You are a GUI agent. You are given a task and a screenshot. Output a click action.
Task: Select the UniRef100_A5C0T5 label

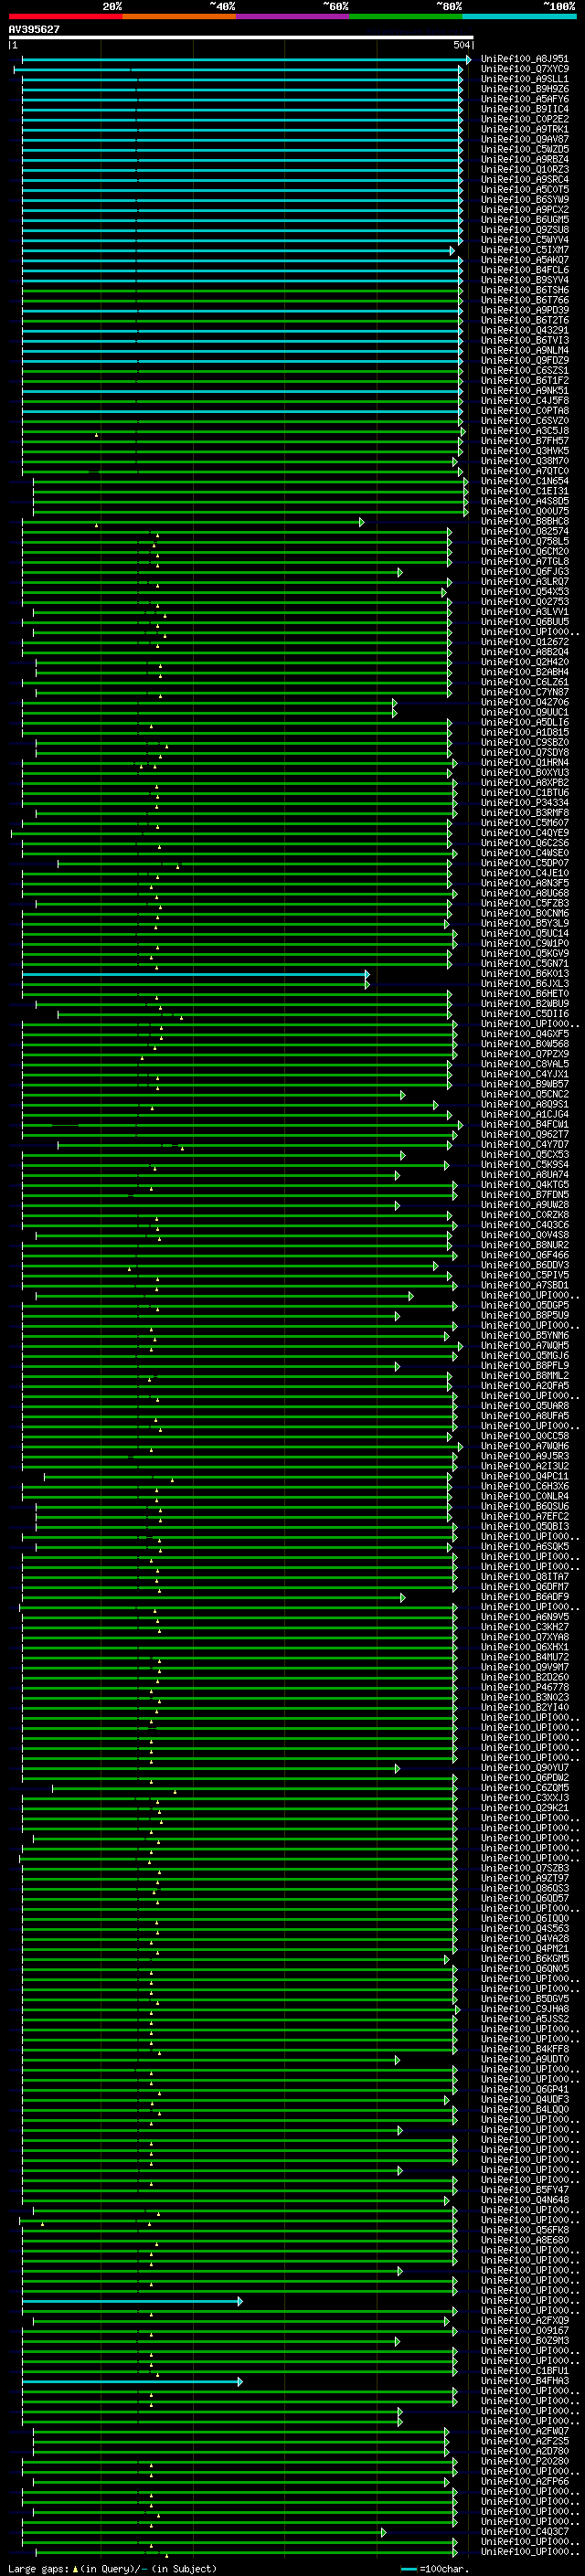524,190
